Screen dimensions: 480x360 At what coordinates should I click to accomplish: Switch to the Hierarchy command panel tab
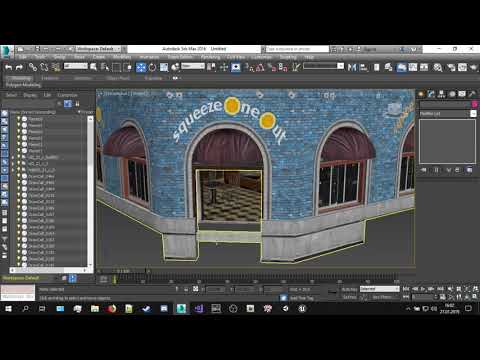(441, 94)
